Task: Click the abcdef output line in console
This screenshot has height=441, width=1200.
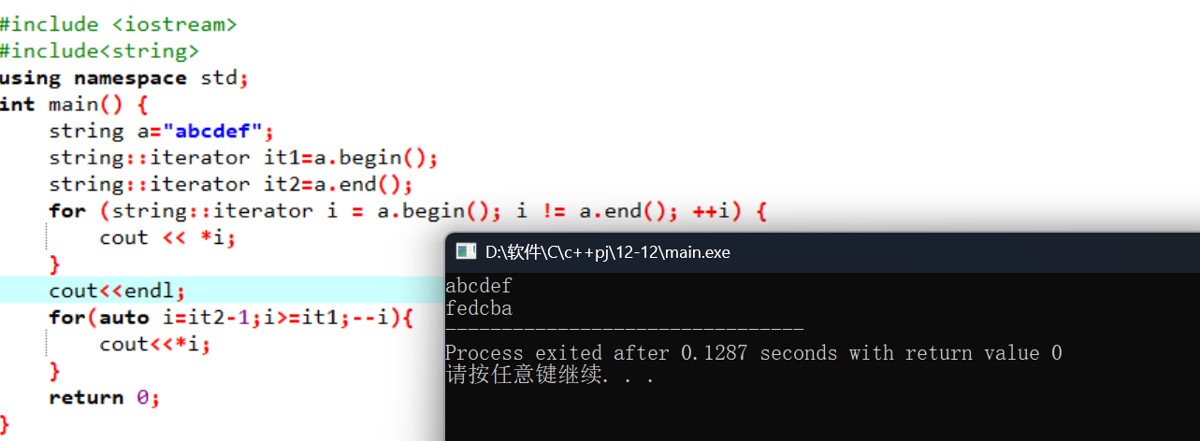Action: 479,287
